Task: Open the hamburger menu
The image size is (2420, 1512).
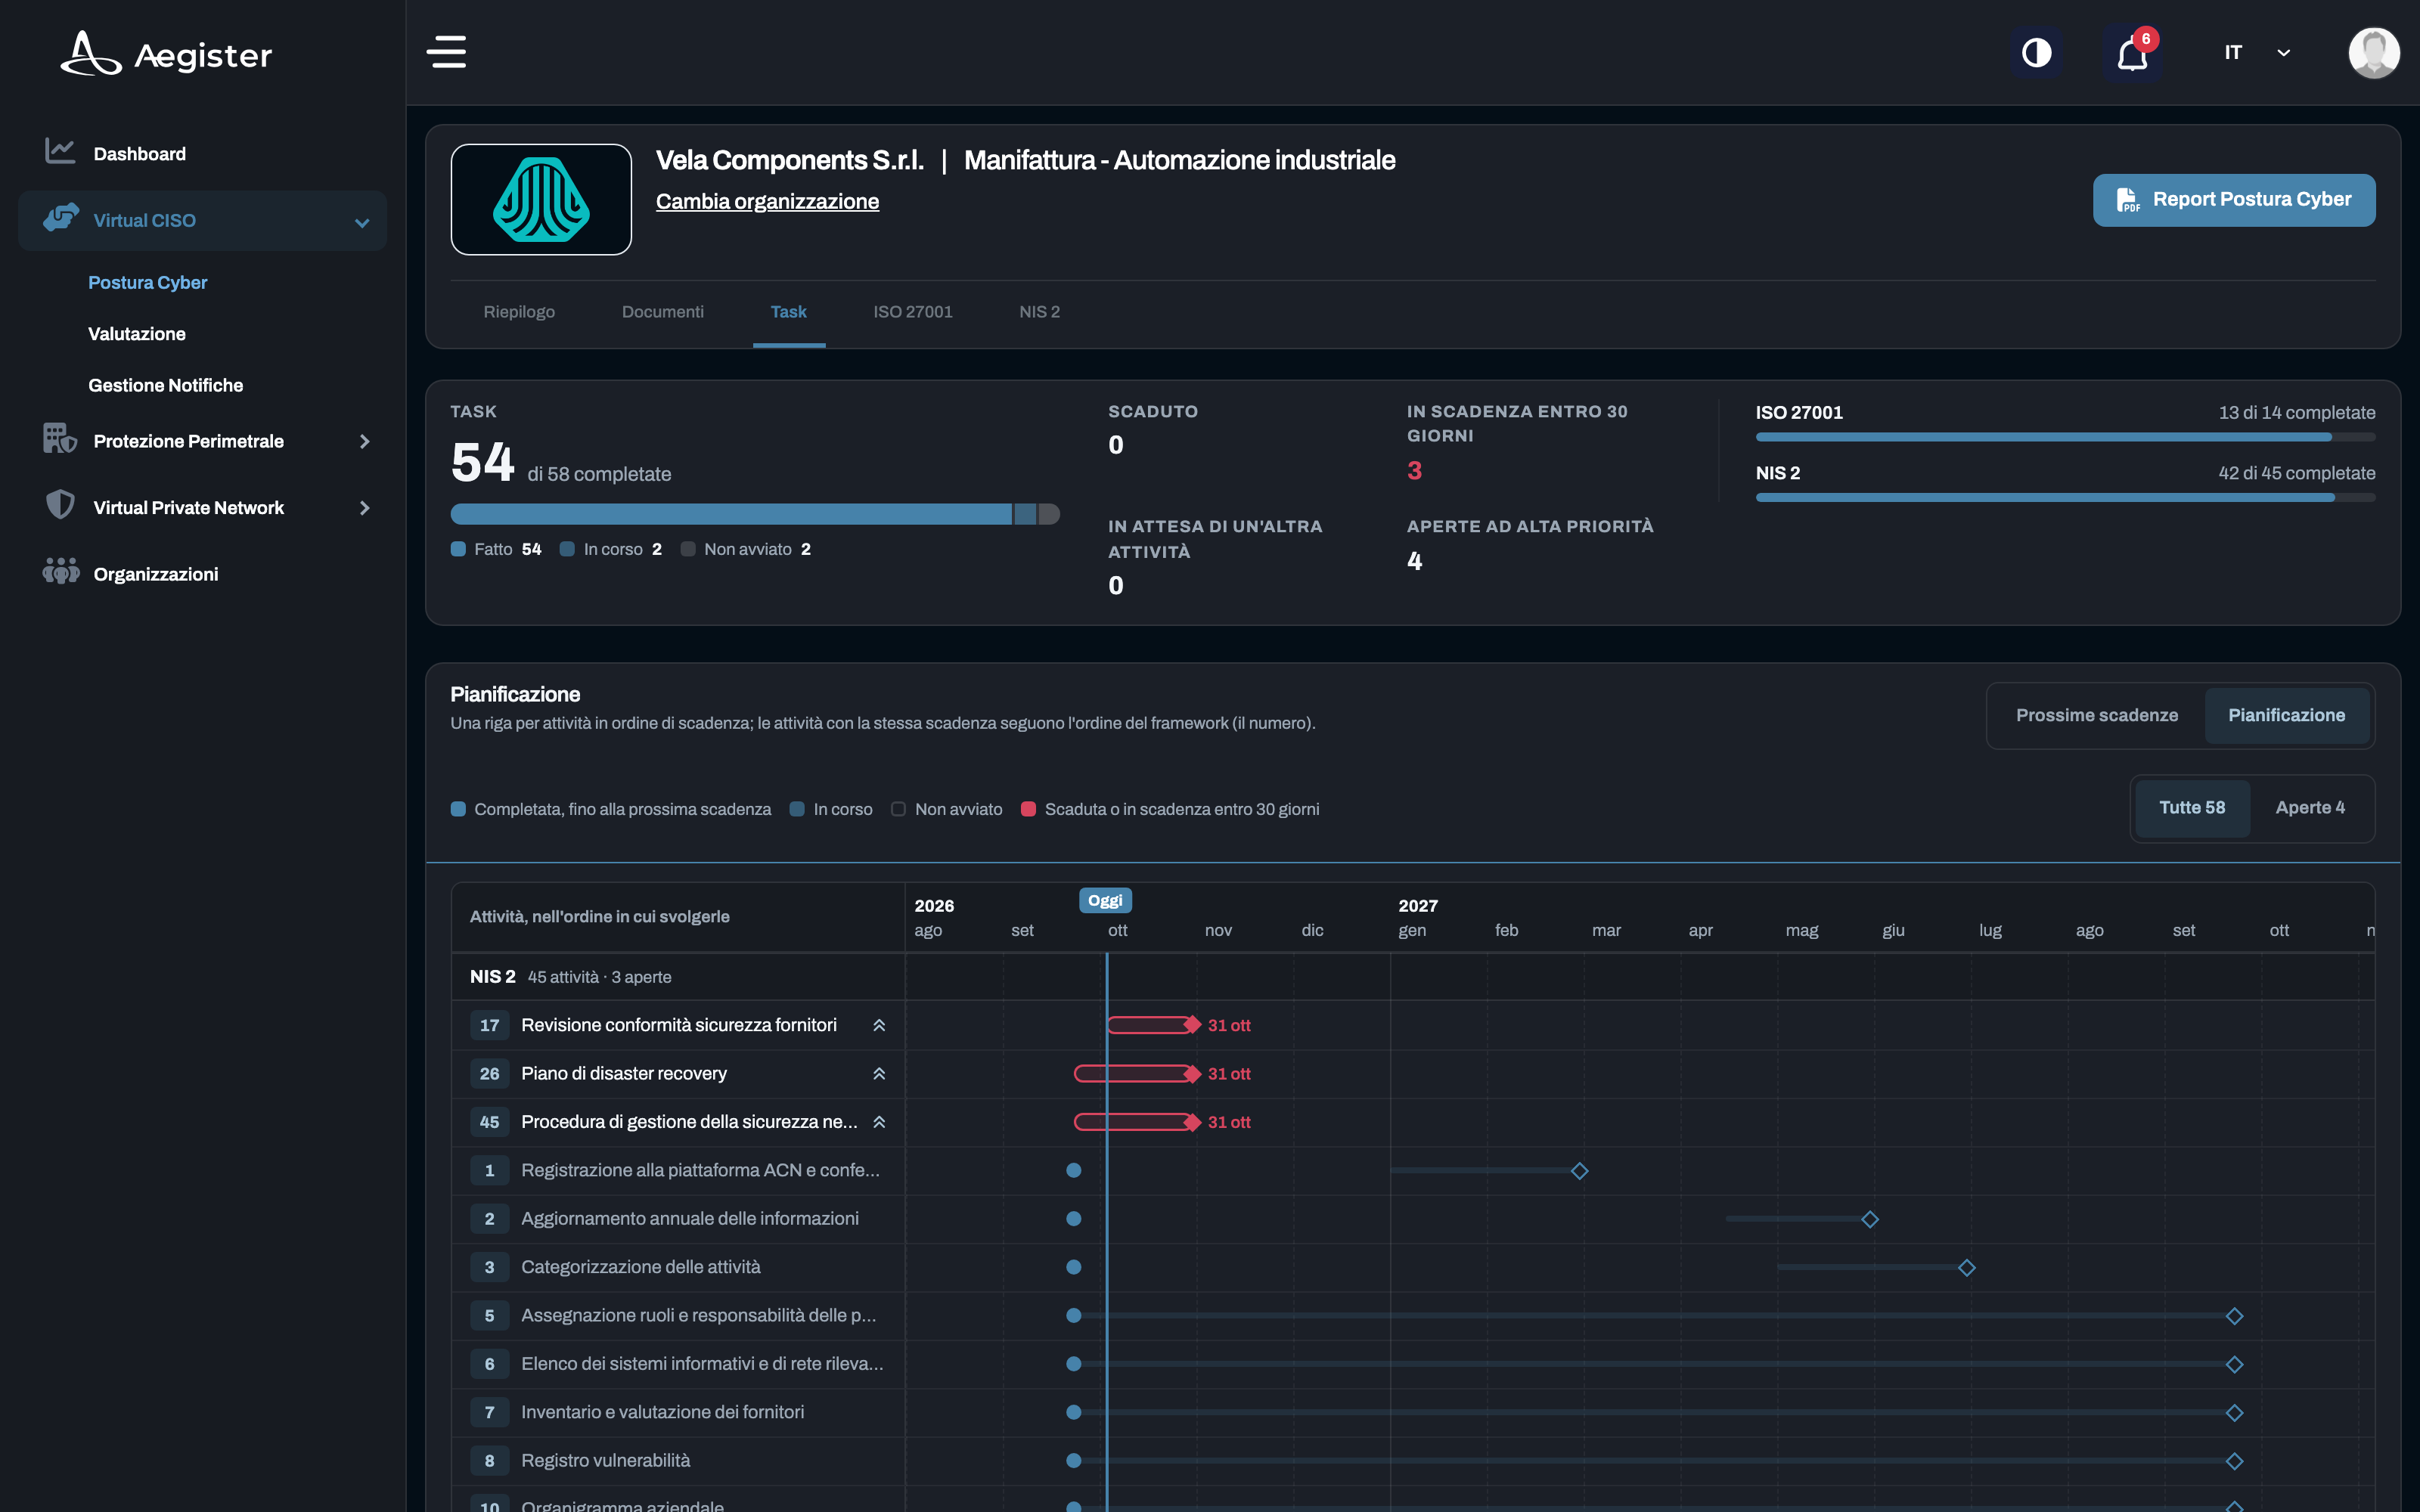Action: [x=446, y=52]
